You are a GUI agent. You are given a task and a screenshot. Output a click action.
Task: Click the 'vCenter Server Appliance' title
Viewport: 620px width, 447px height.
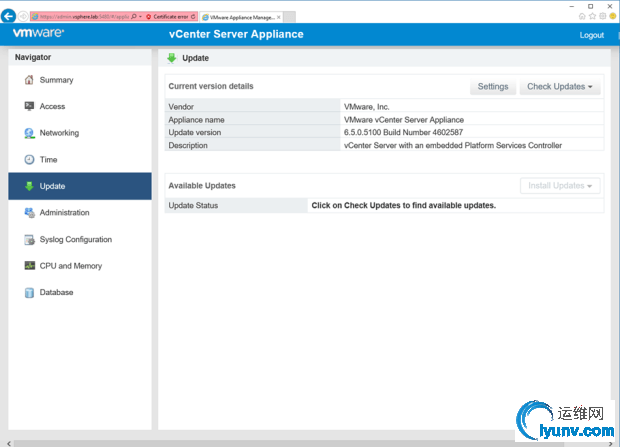point(236,34)
